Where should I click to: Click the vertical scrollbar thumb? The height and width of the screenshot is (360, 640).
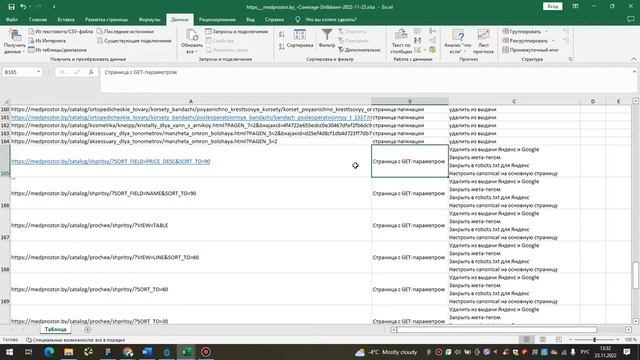pos(636,276)
